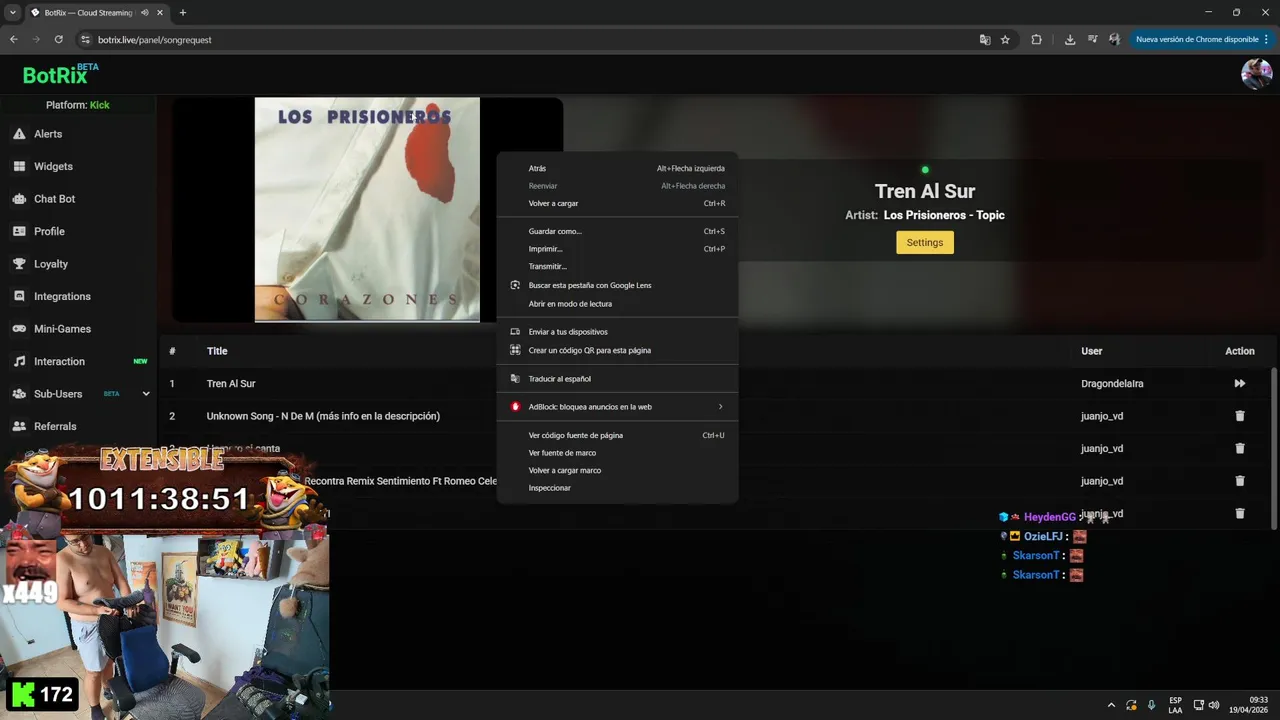Open the tab search dropdown arrow

coord(12,13)
